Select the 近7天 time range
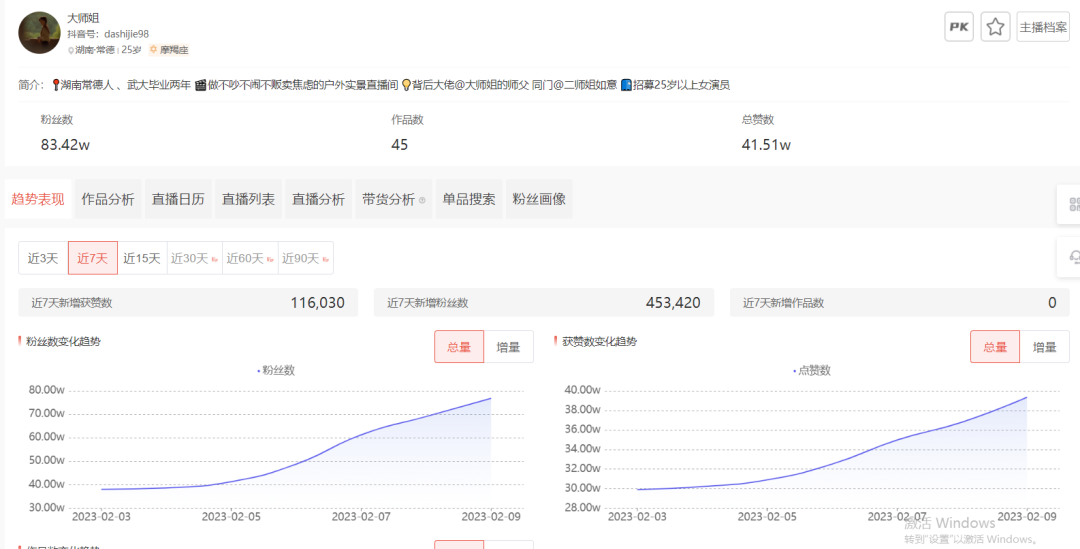 tap(93, 258)
